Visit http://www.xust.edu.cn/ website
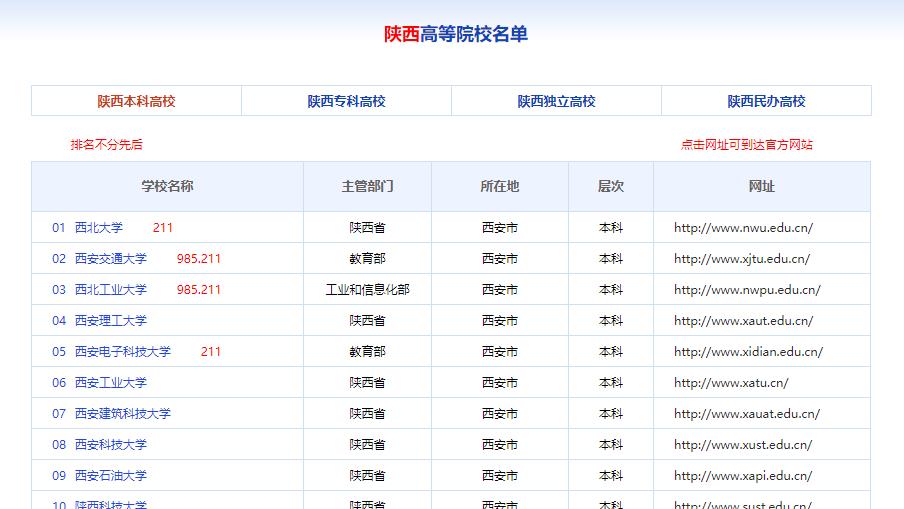 click(743, 445)
